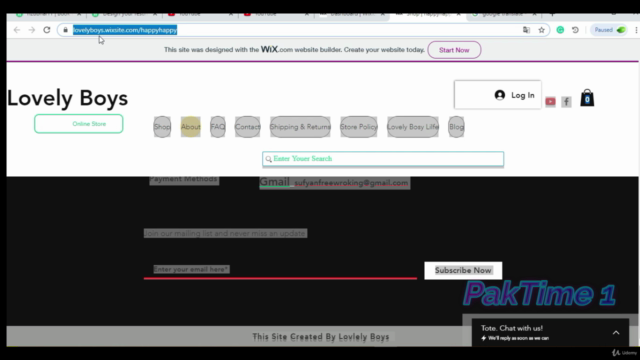Viewport: 640px width, 360px height.
Task: Select the address bar URL text
Action: coord(125,30)
